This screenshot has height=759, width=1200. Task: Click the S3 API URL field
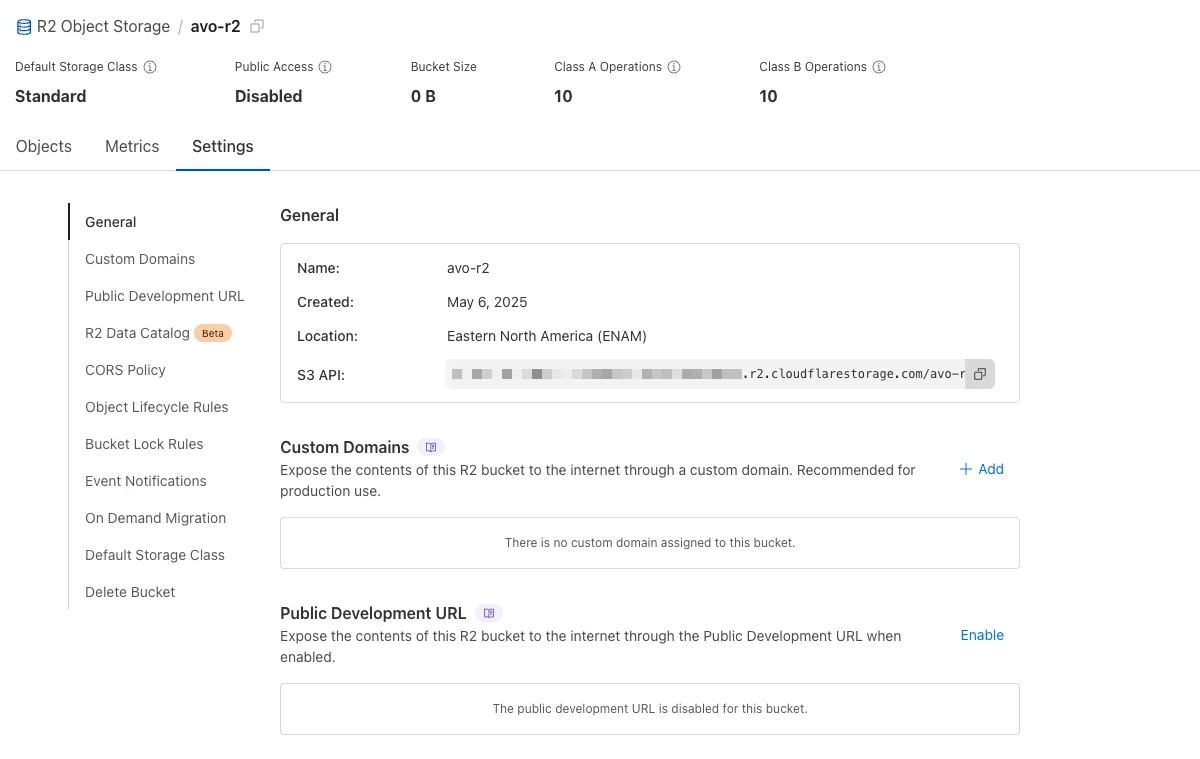pyautogui.click(x=705, y=374)
